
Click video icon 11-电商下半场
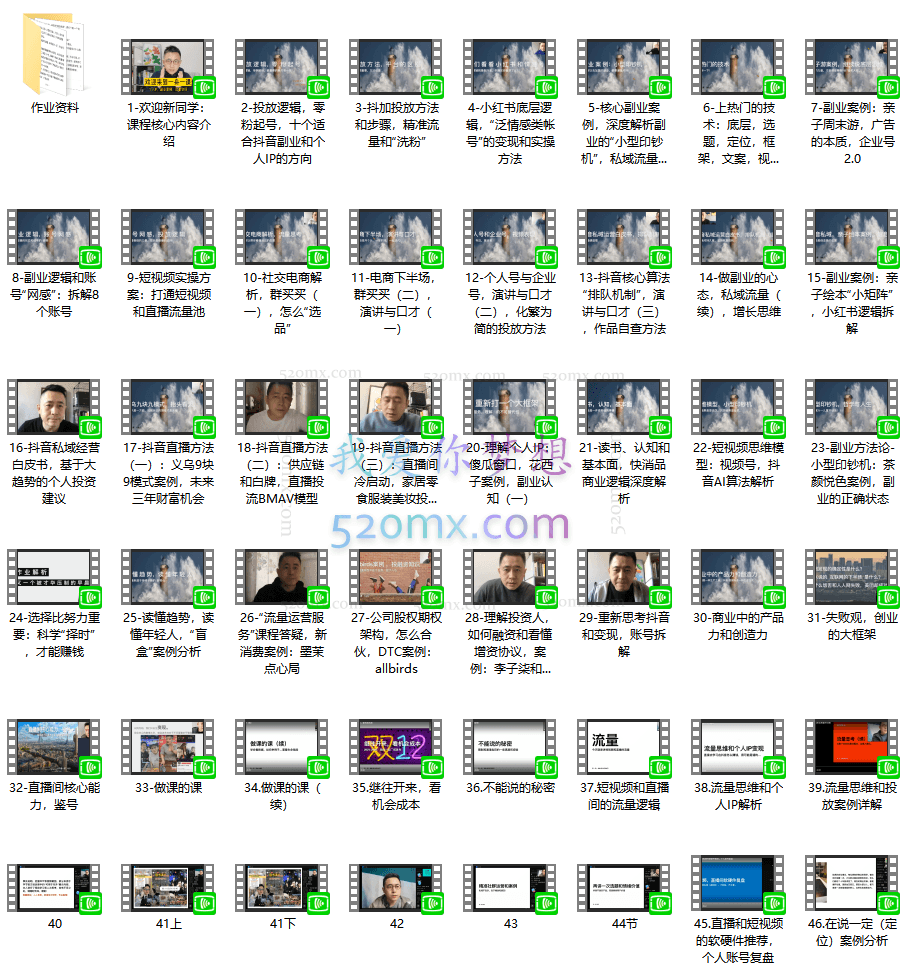(396, 237)
